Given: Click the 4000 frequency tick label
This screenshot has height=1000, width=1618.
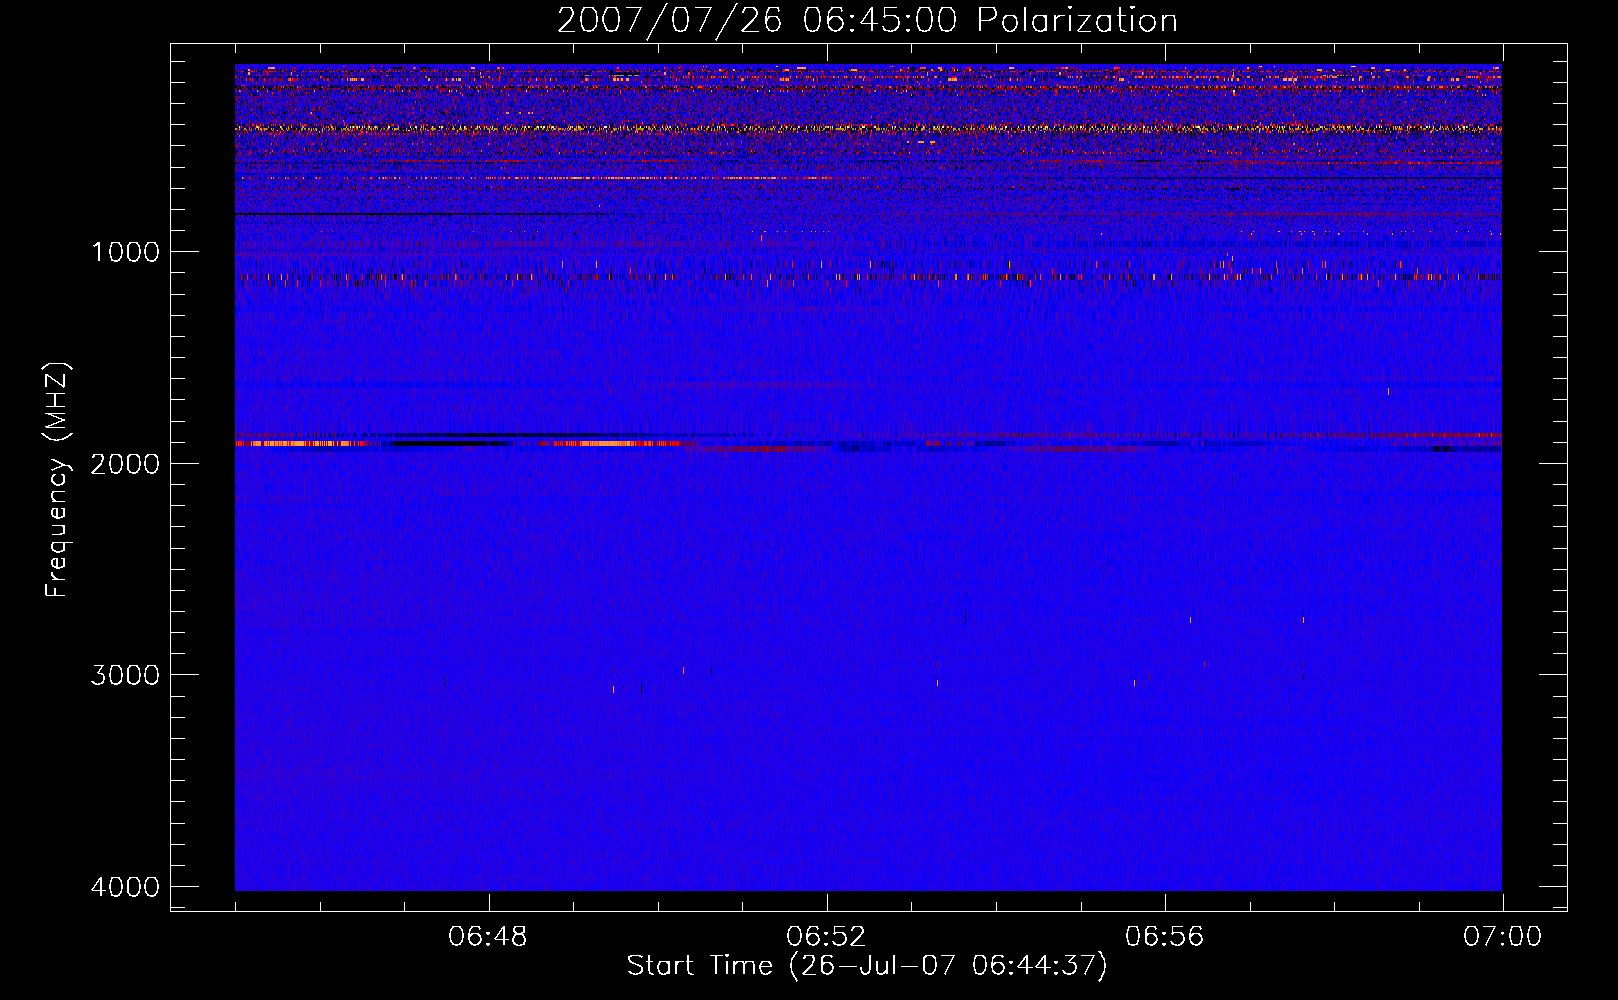Looking at the screenshot, I should 125,887.
